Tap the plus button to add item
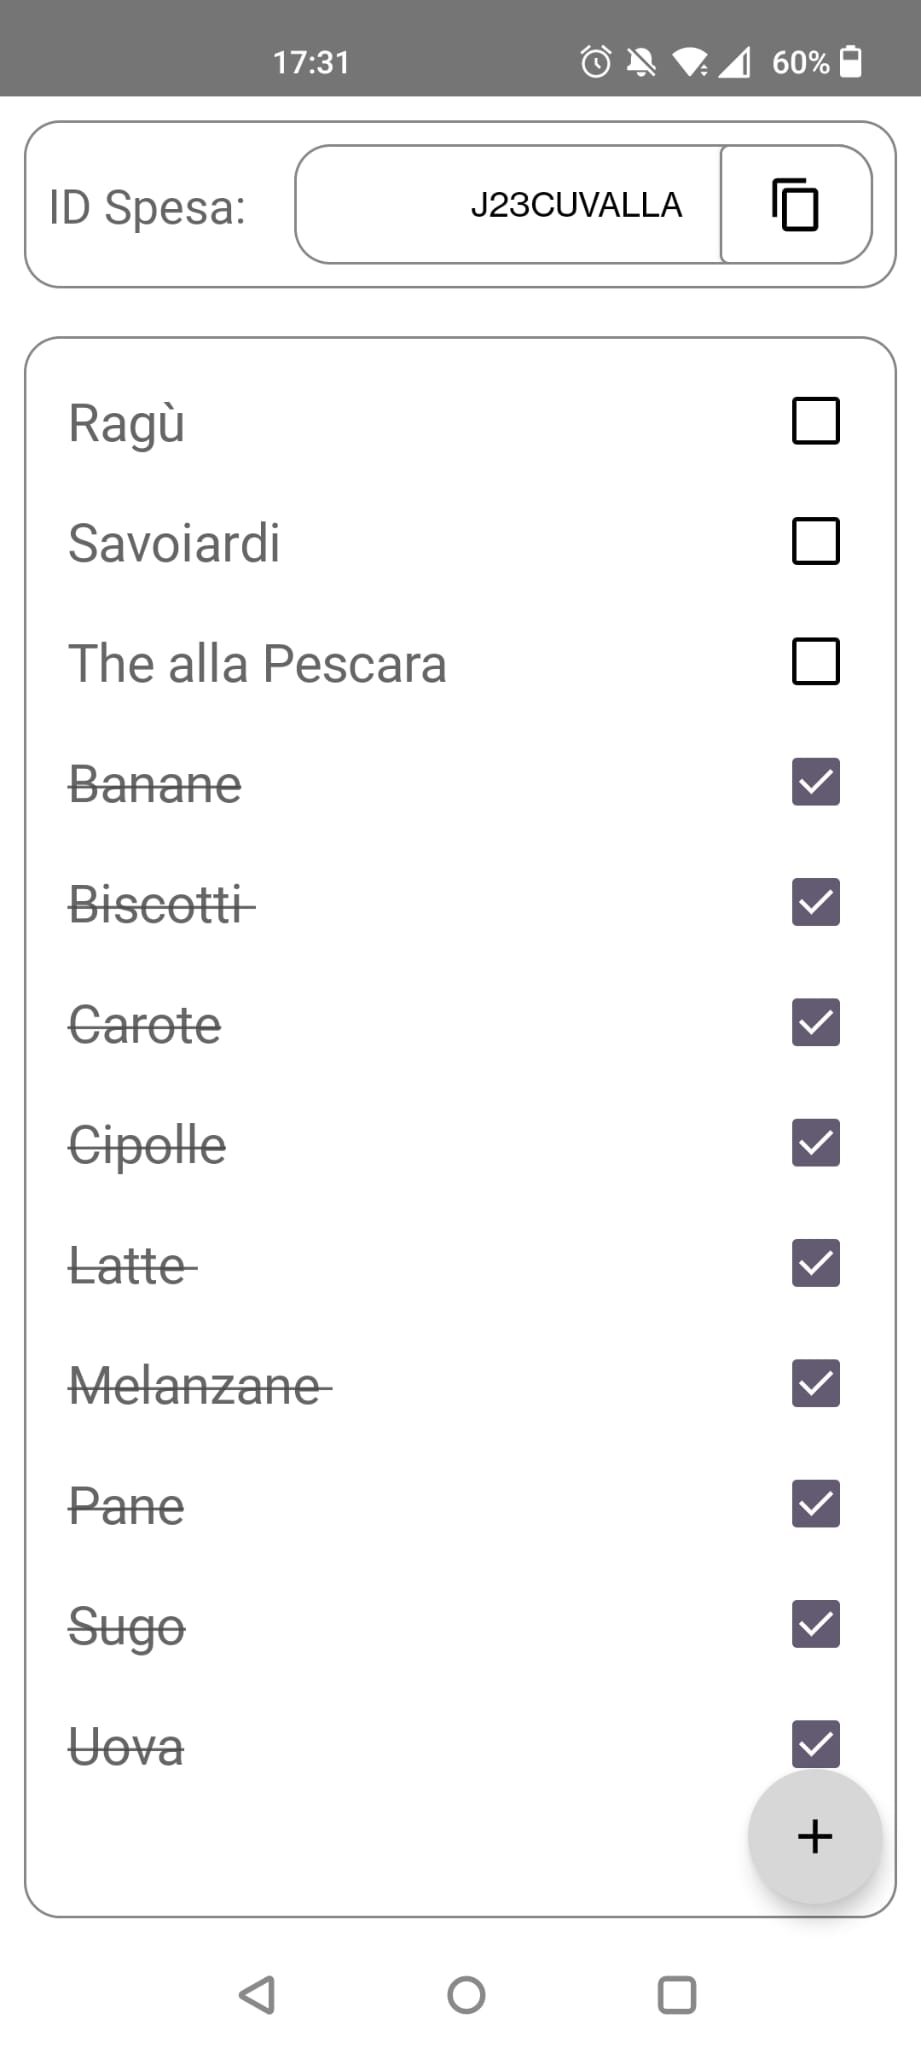The image size is (921, 2048). [815, 1836]
